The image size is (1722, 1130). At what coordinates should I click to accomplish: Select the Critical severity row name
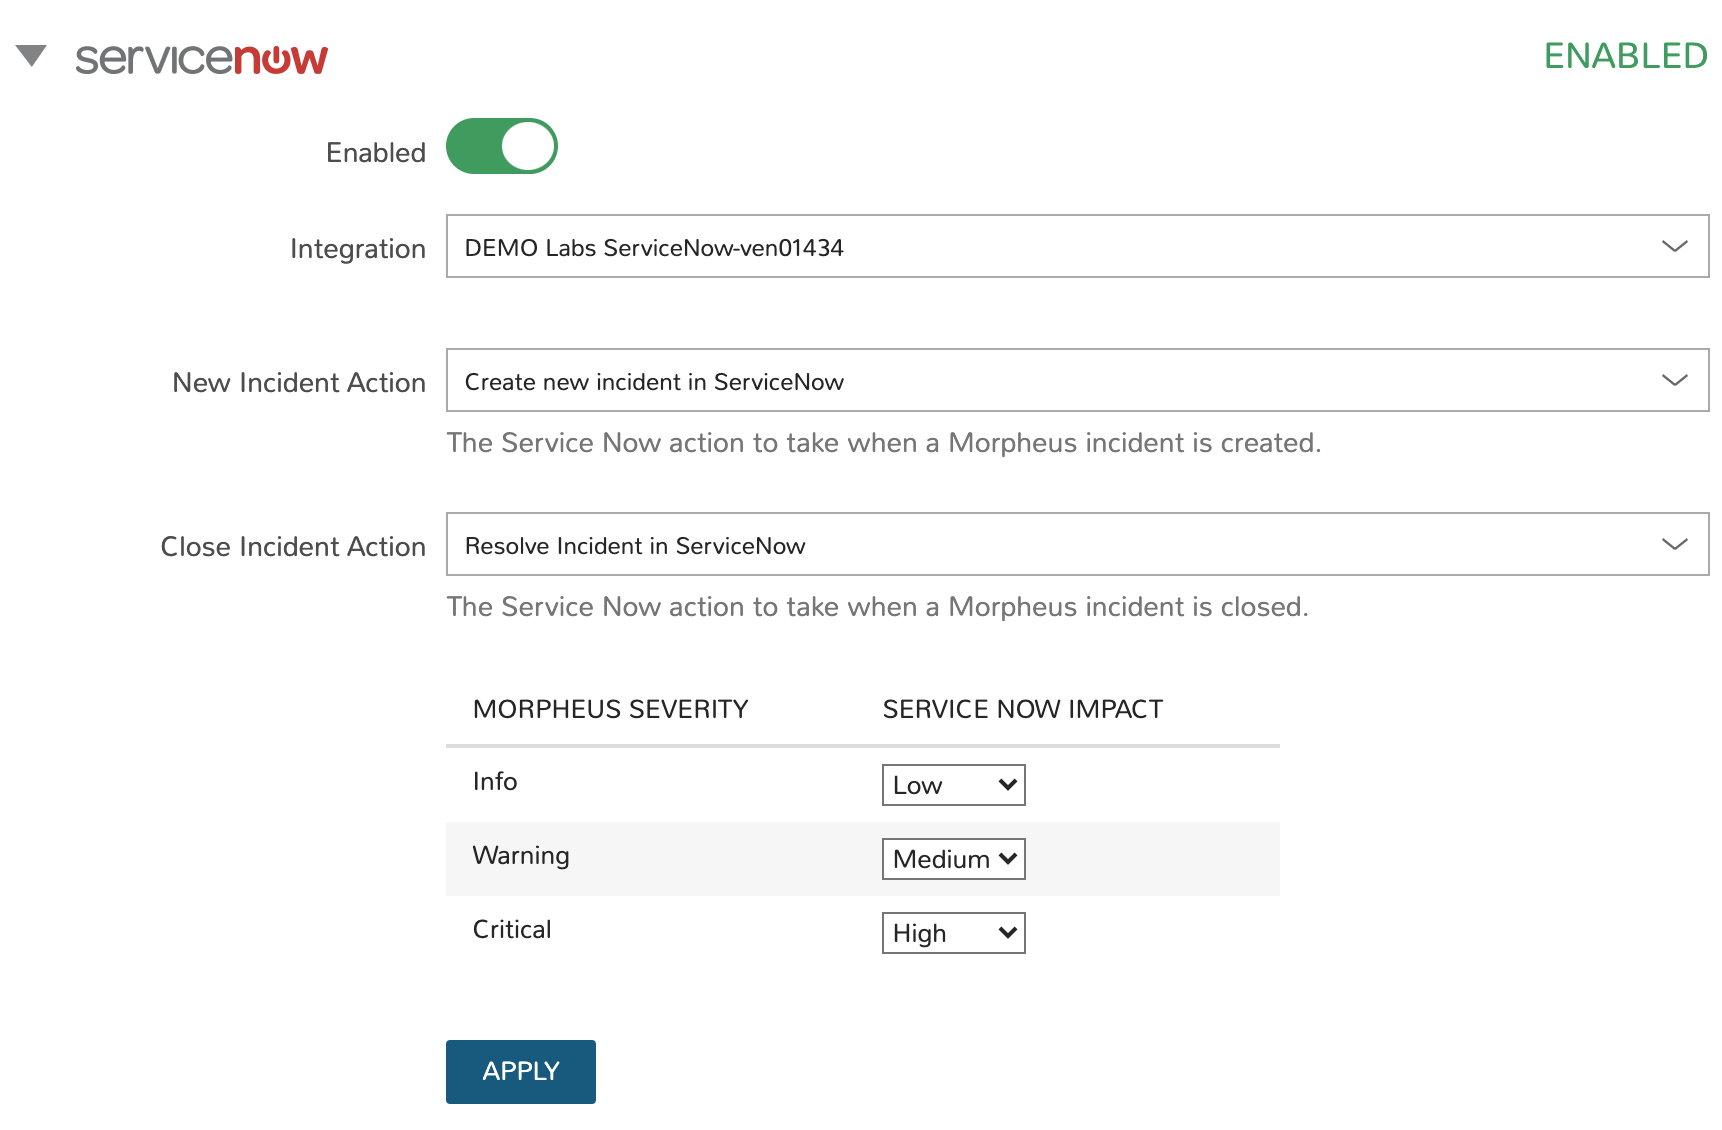tap(511, 930)
